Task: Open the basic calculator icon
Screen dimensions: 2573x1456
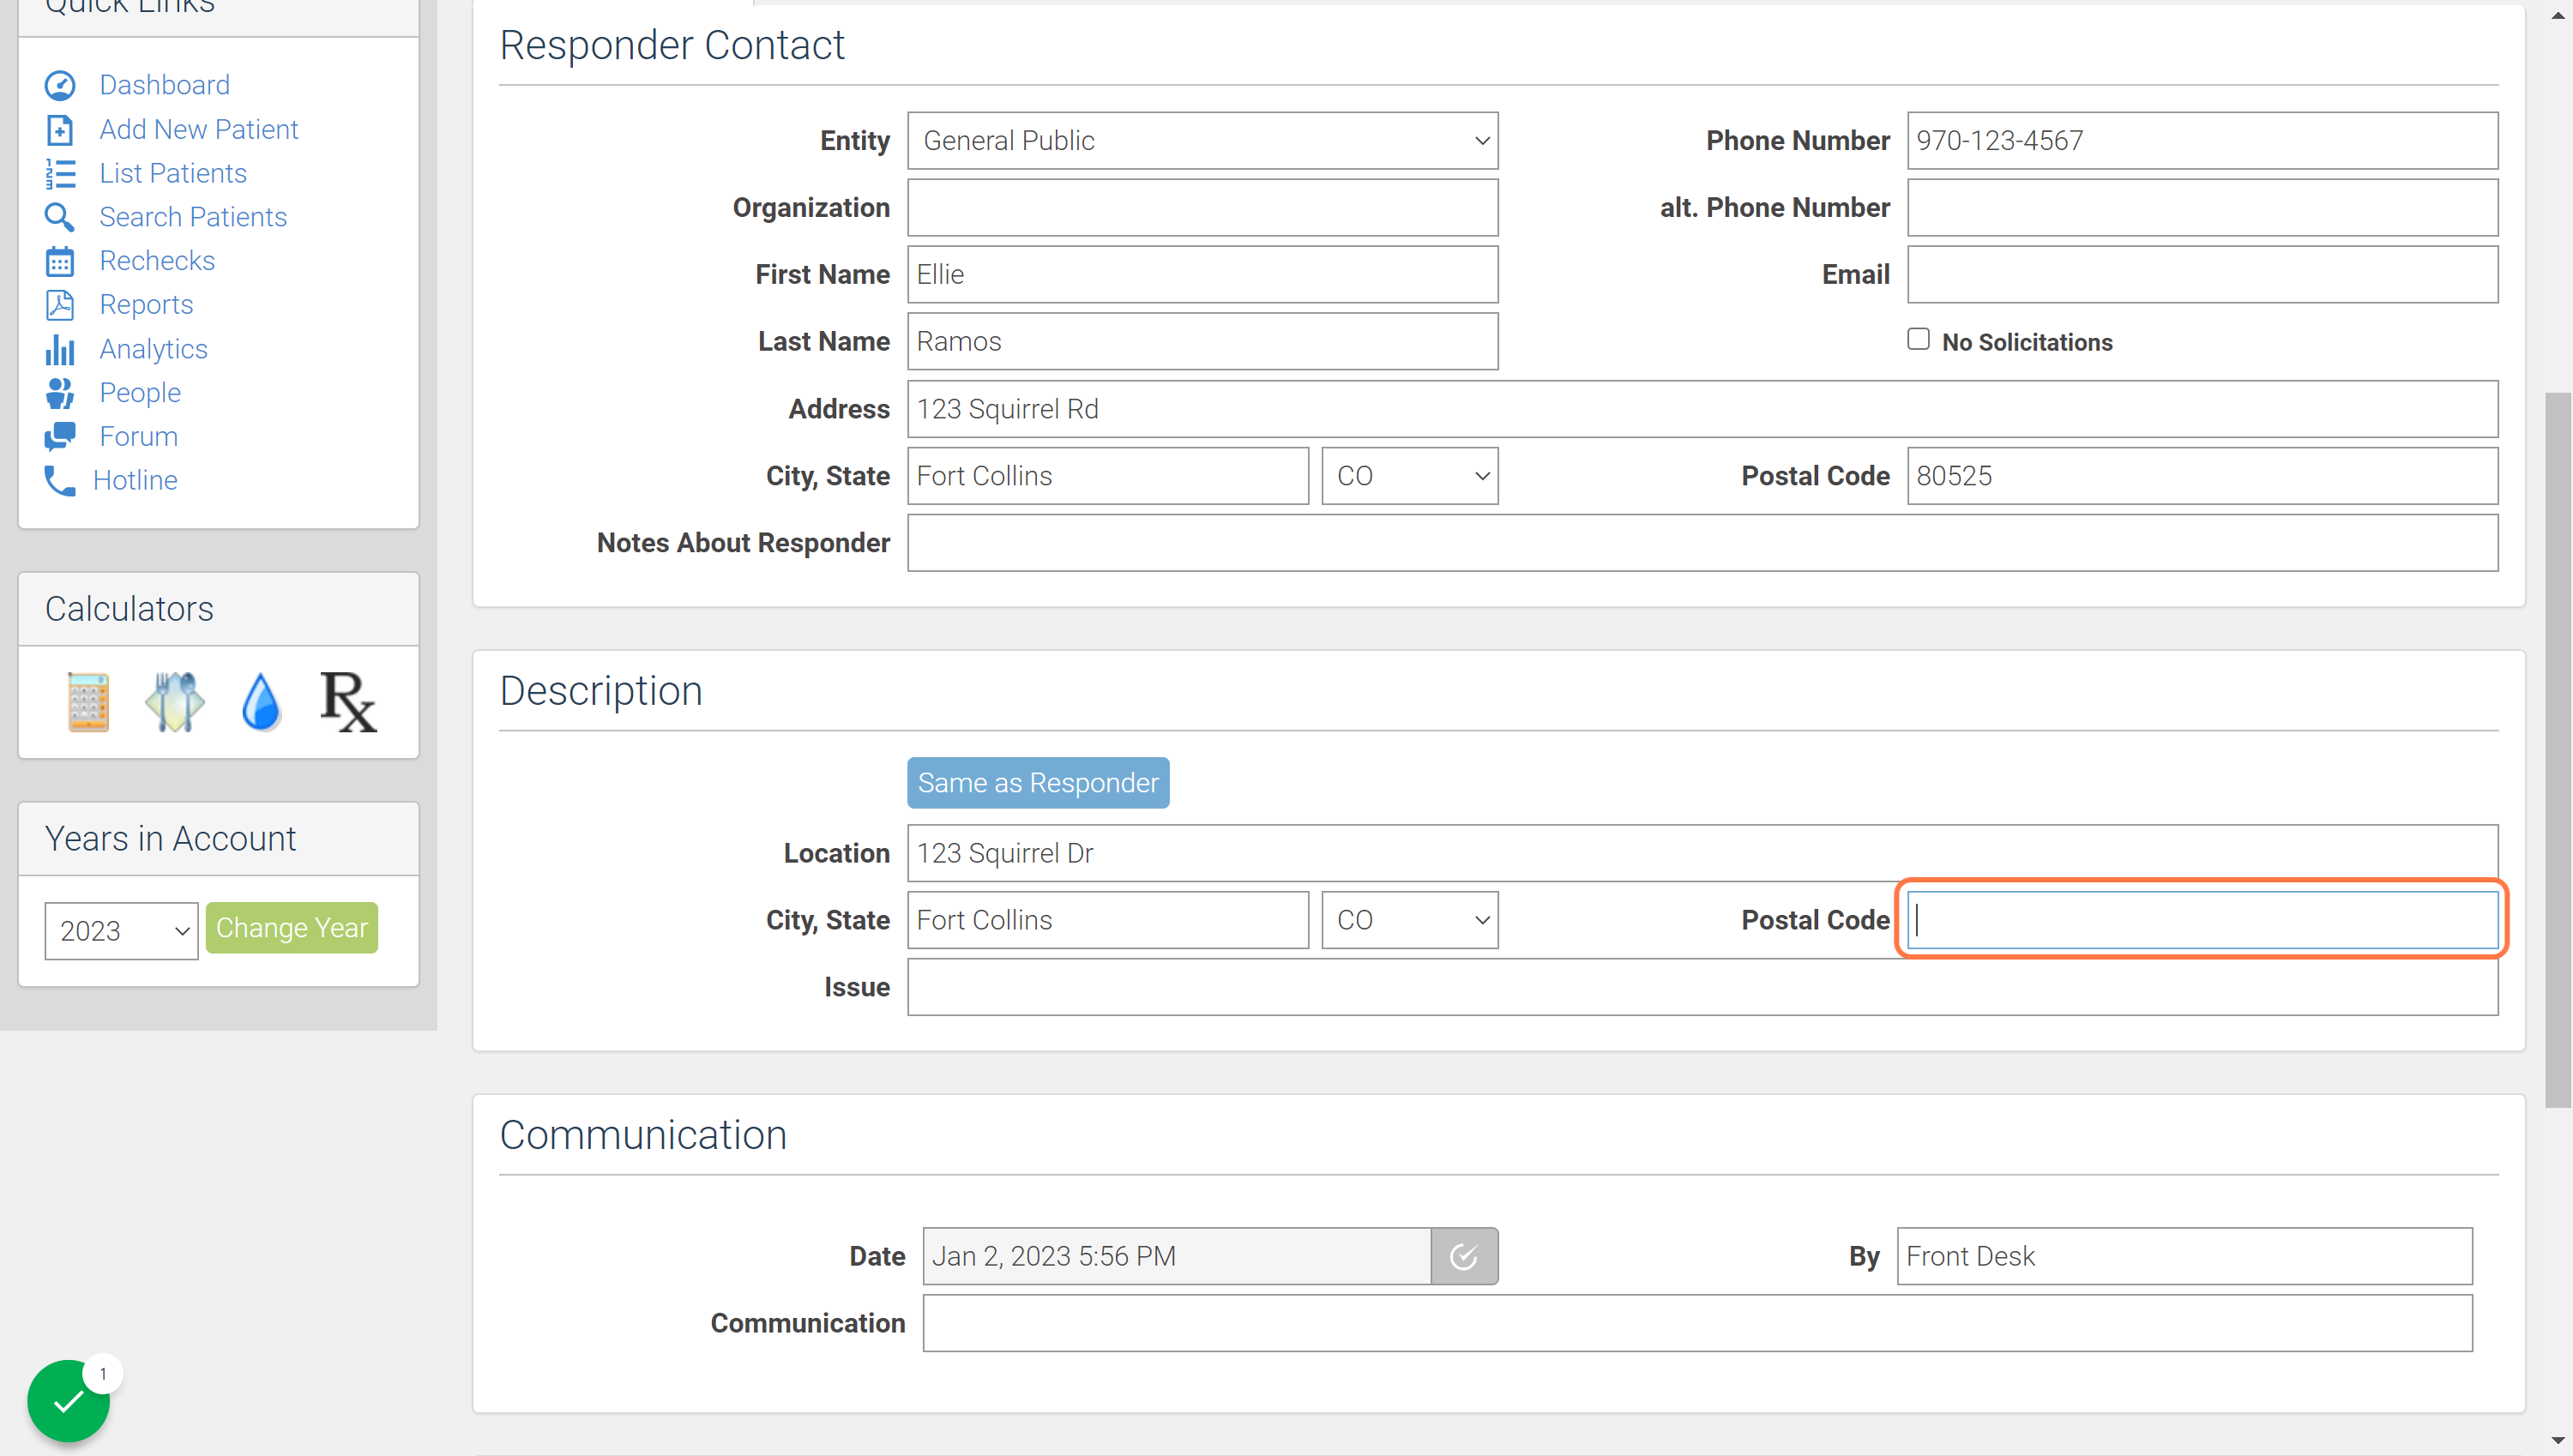Action: [x=88, y=701]
